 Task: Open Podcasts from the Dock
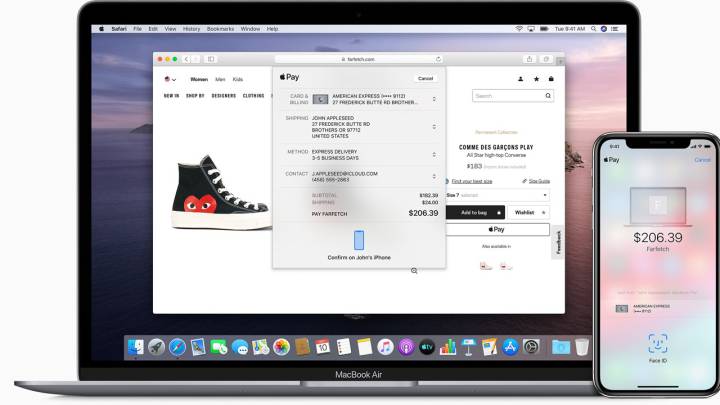406,348
